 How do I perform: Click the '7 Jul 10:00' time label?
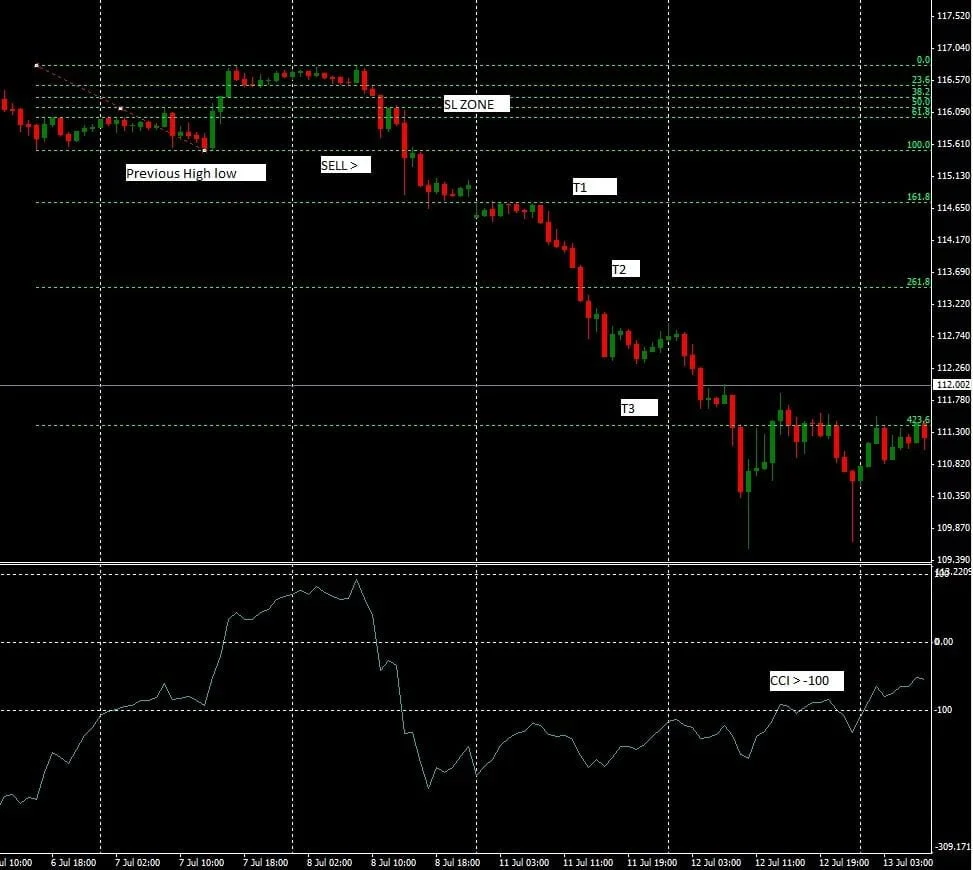point(201,863)
